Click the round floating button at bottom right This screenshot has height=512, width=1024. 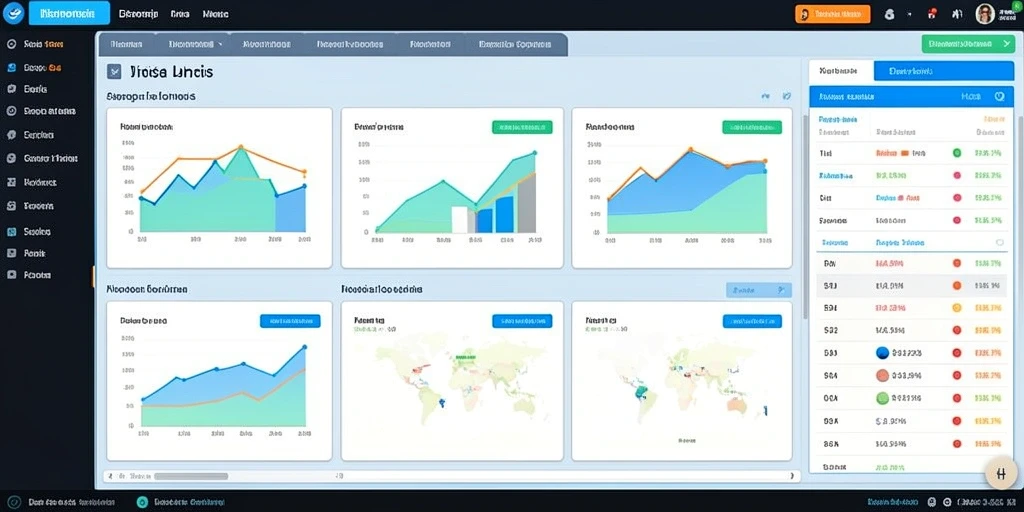[1001, 473]
